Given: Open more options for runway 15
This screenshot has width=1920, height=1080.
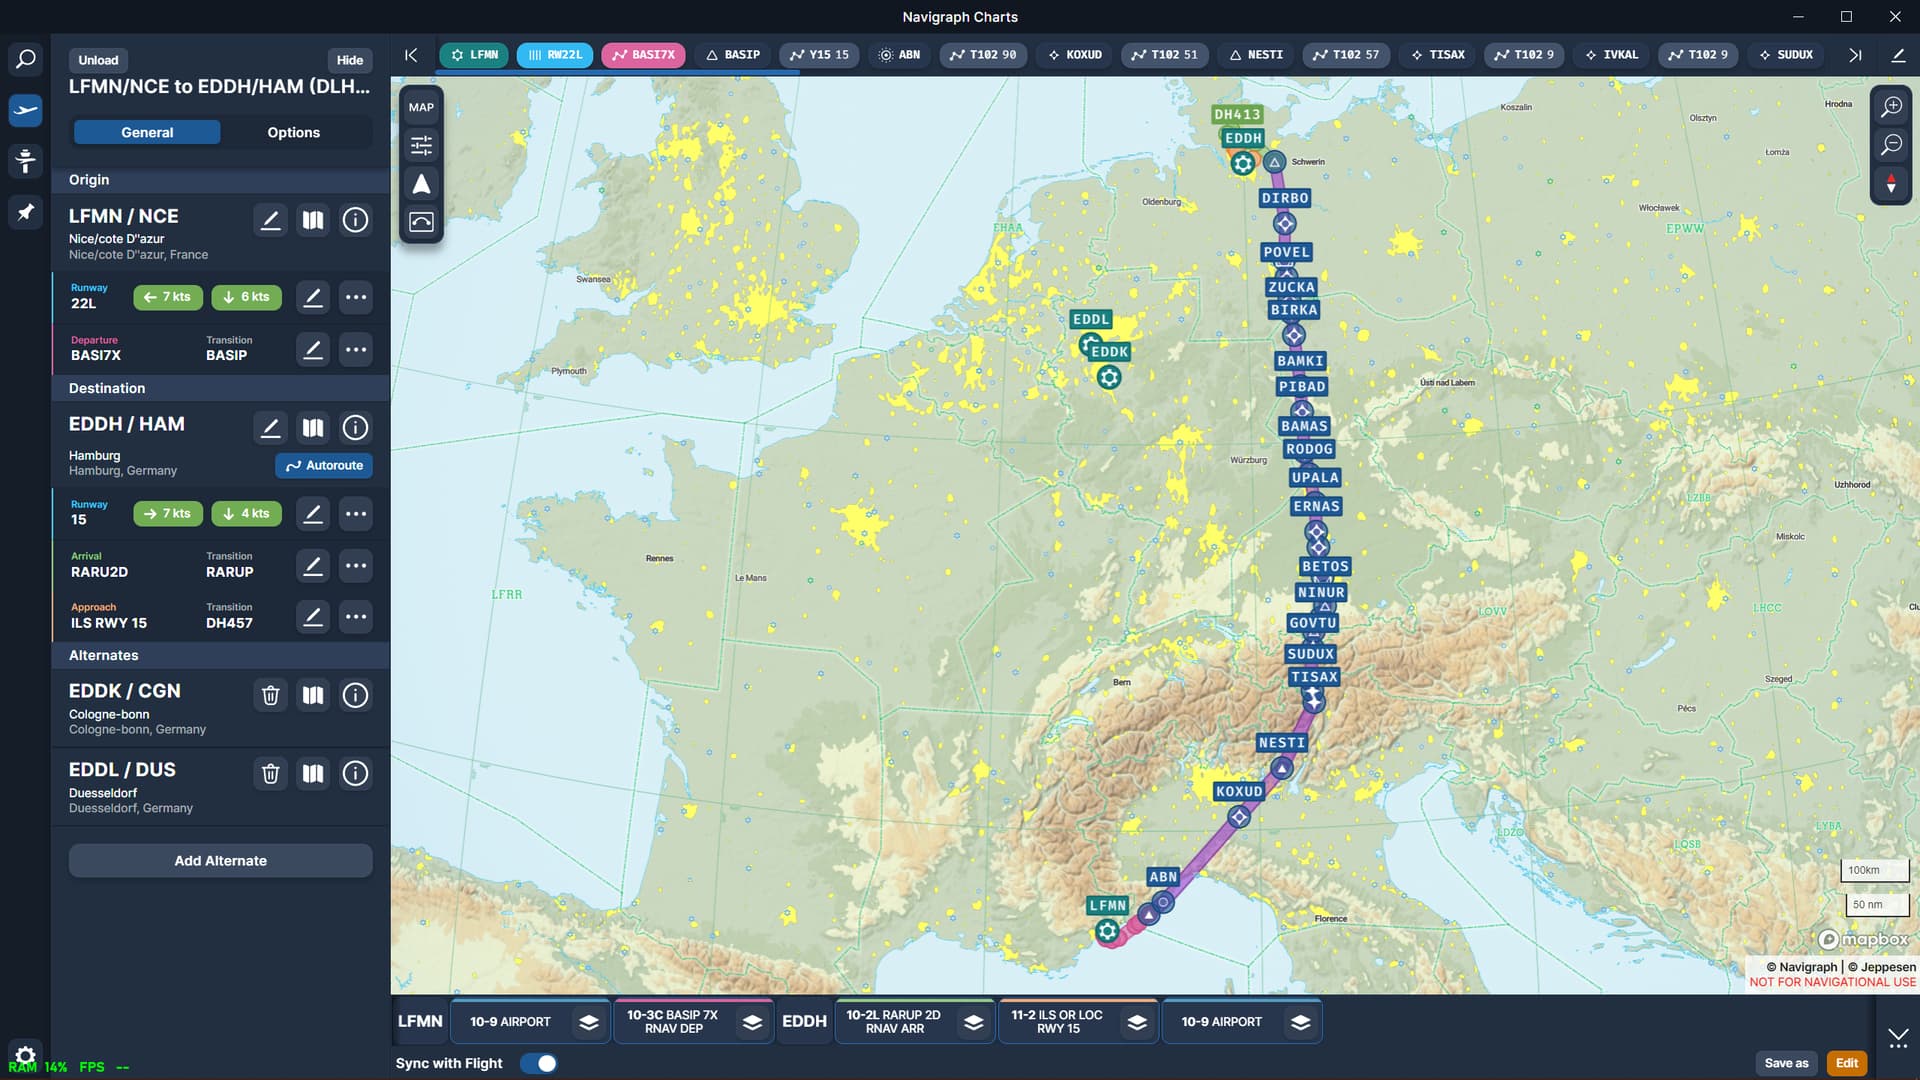Looking at the screenshot, I should point(355,514).
